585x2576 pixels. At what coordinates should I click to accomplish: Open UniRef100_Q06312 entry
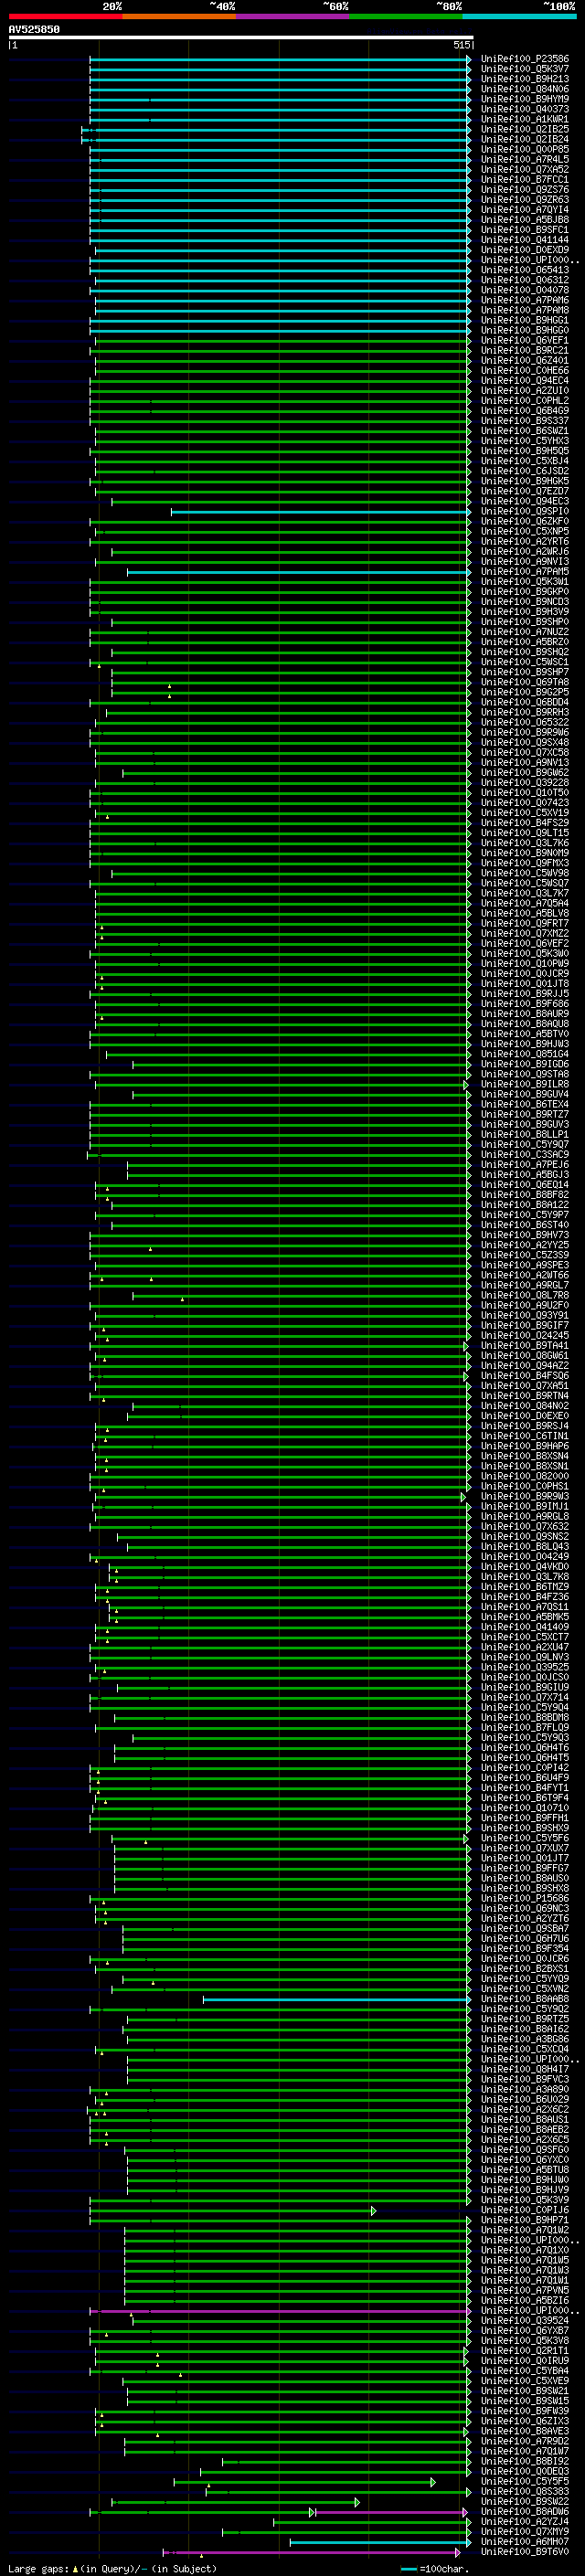[x=525, y=280]
